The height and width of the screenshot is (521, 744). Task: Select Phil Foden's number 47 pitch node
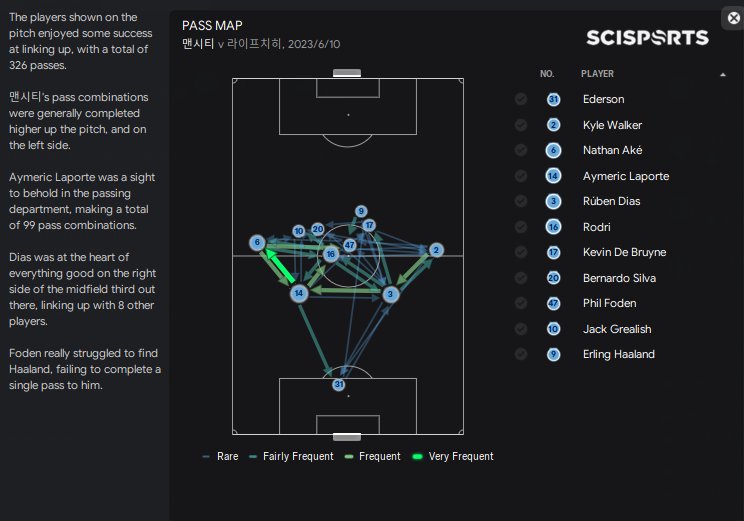click(x=350, y=245)
